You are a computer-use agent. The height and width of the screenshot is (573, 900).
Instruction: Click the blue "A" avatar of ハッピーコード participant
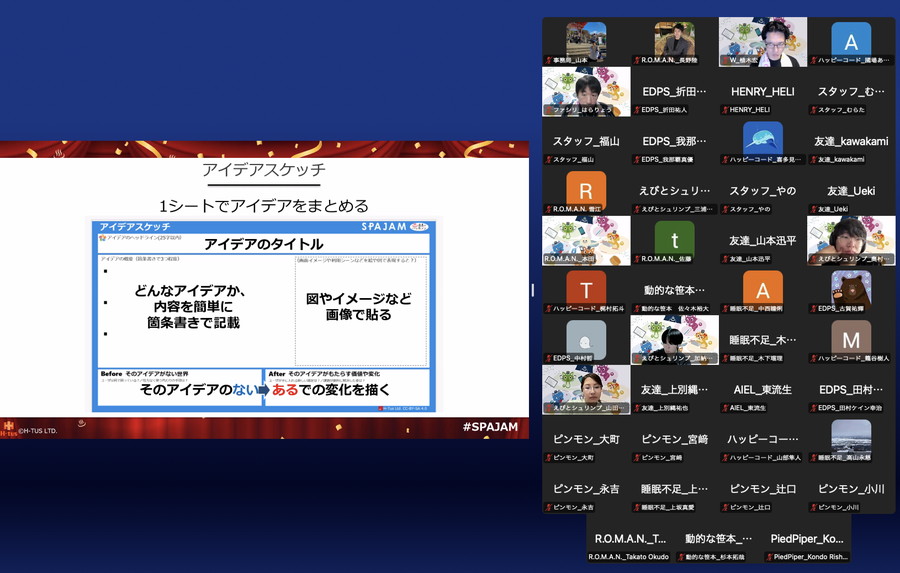click(x=851, y=42)
